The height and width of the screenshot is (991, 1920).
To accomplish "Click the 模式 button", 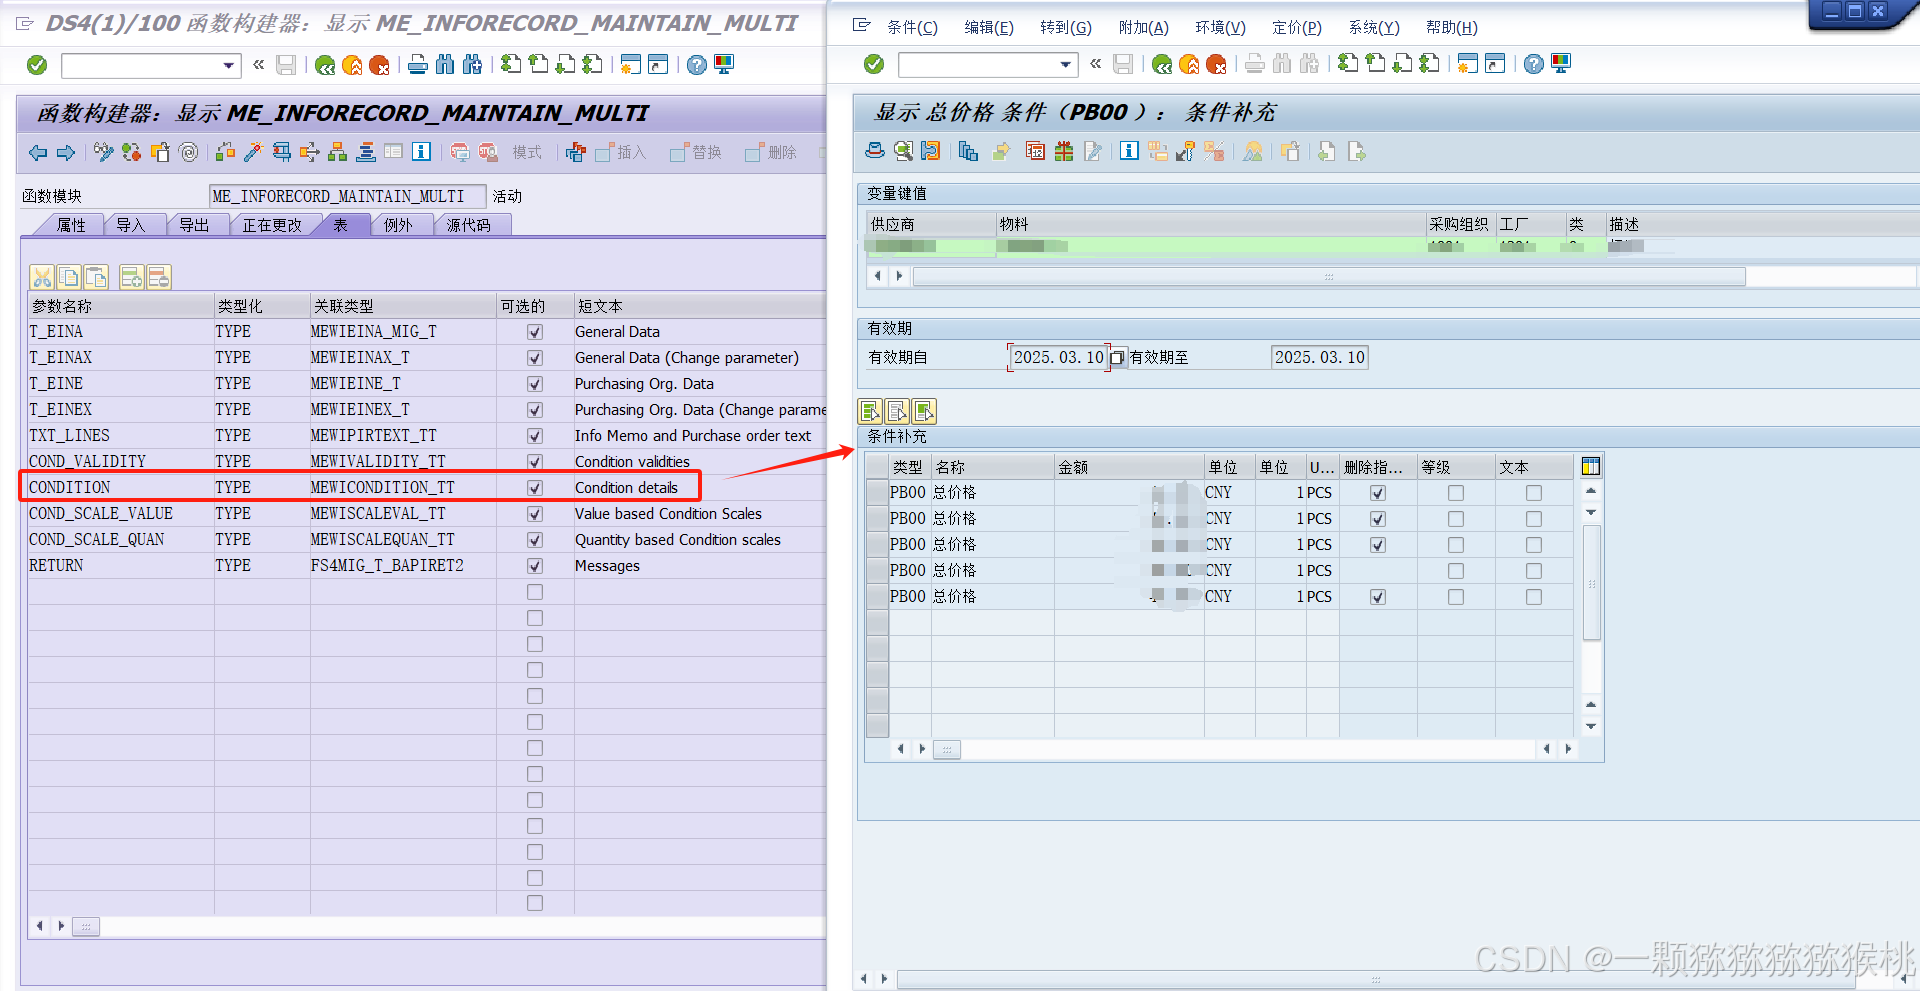I will click(x=527, y=152).
